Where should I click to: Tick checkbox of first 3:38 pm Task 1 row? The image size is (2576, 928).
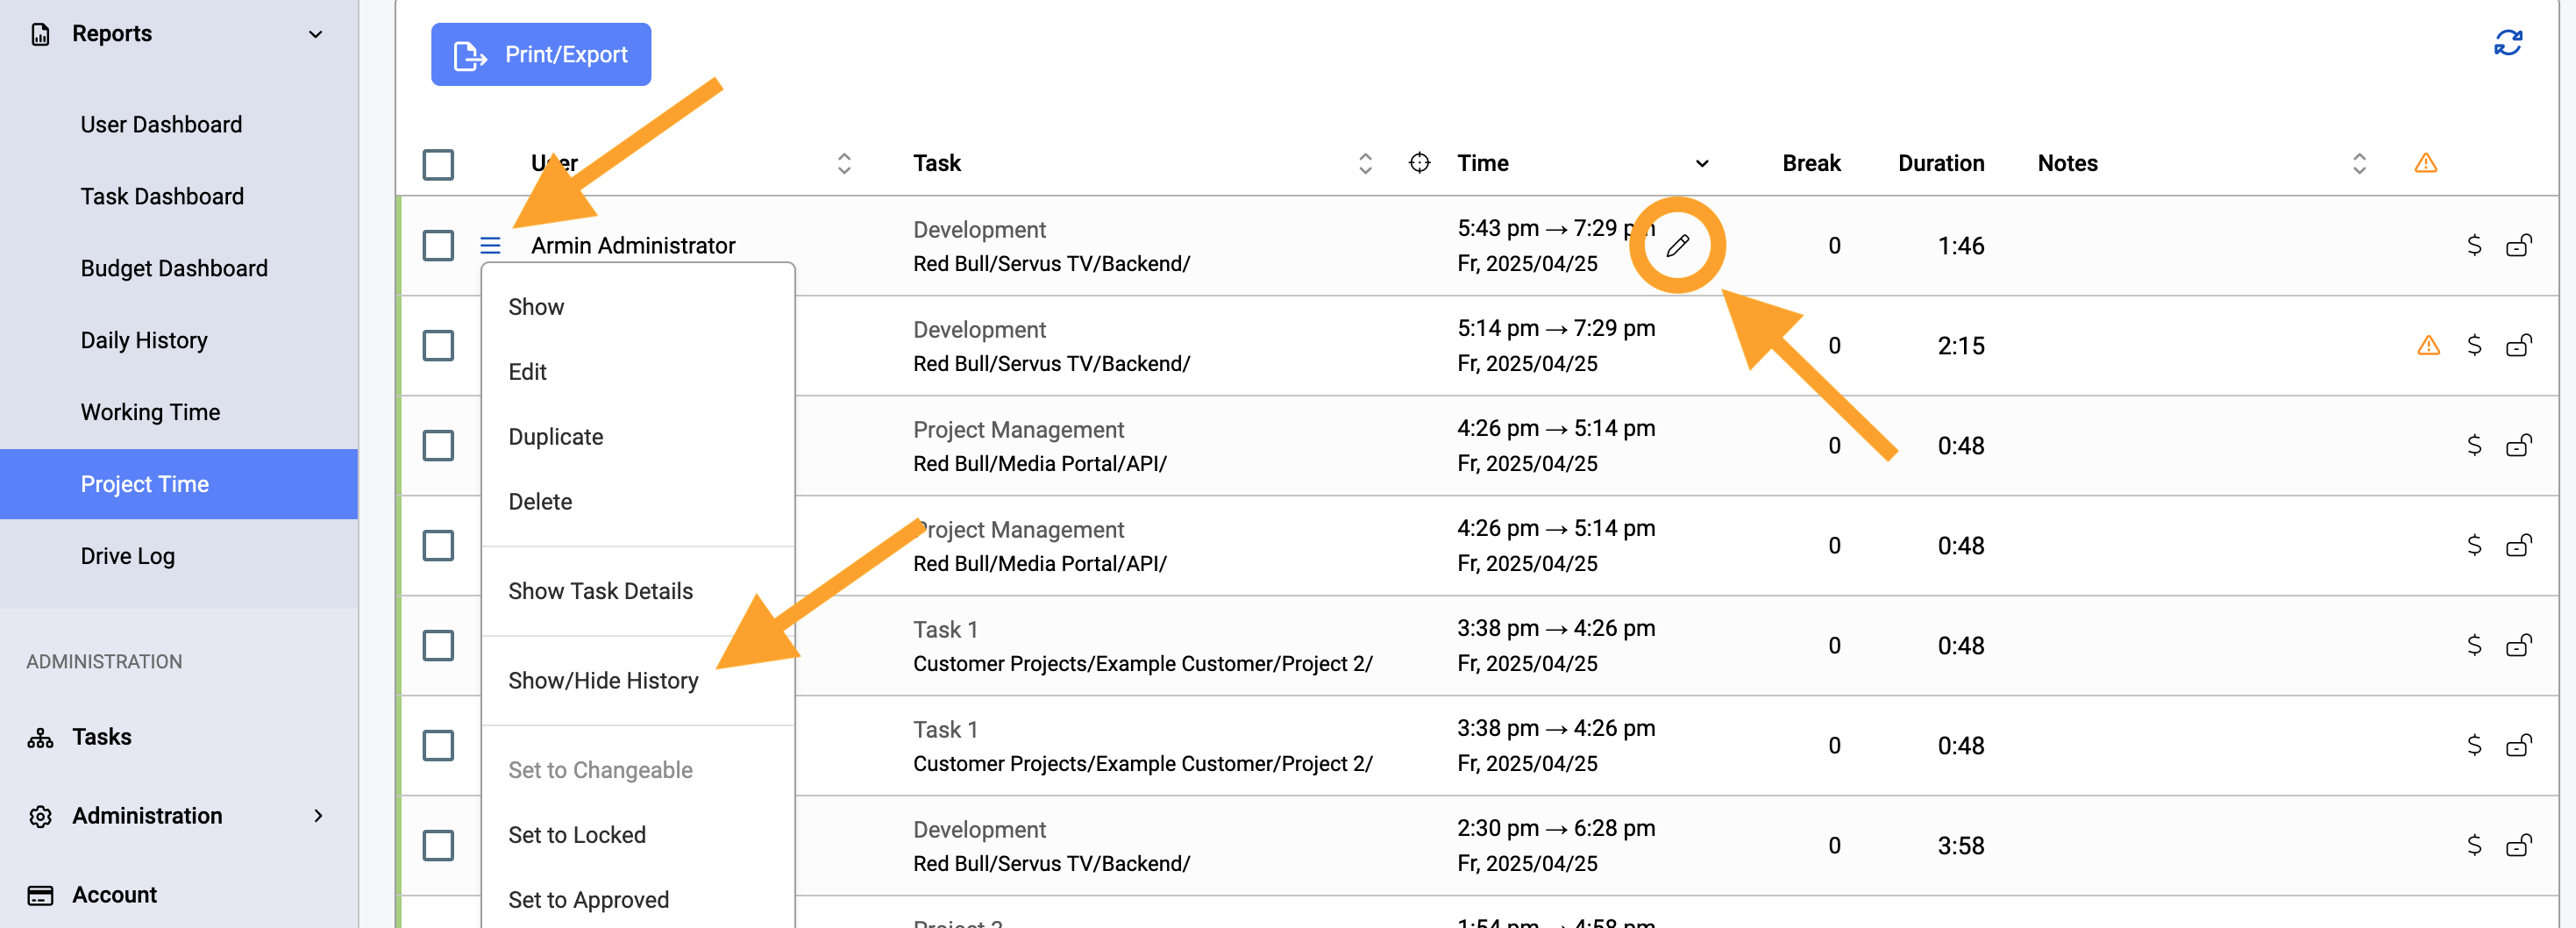coord(438,645)
